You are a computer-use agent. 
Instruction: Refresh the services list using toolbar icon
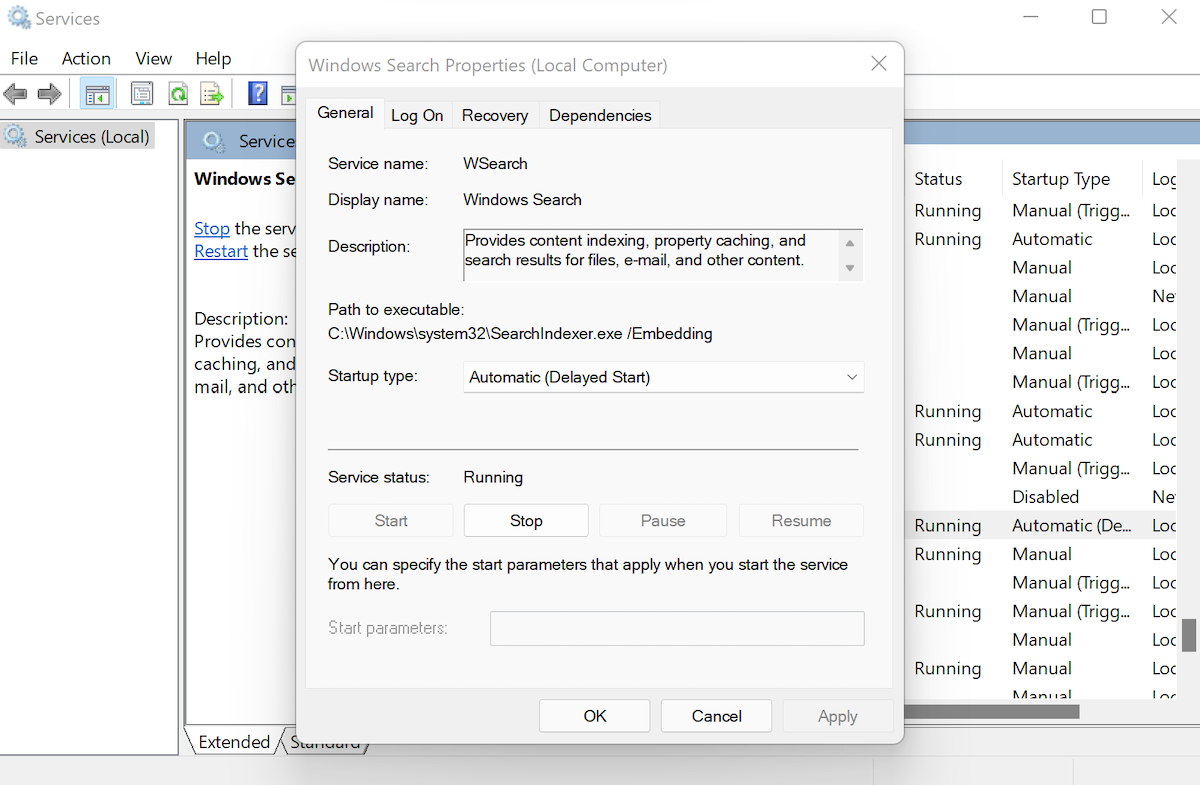[x=178, y=93]
